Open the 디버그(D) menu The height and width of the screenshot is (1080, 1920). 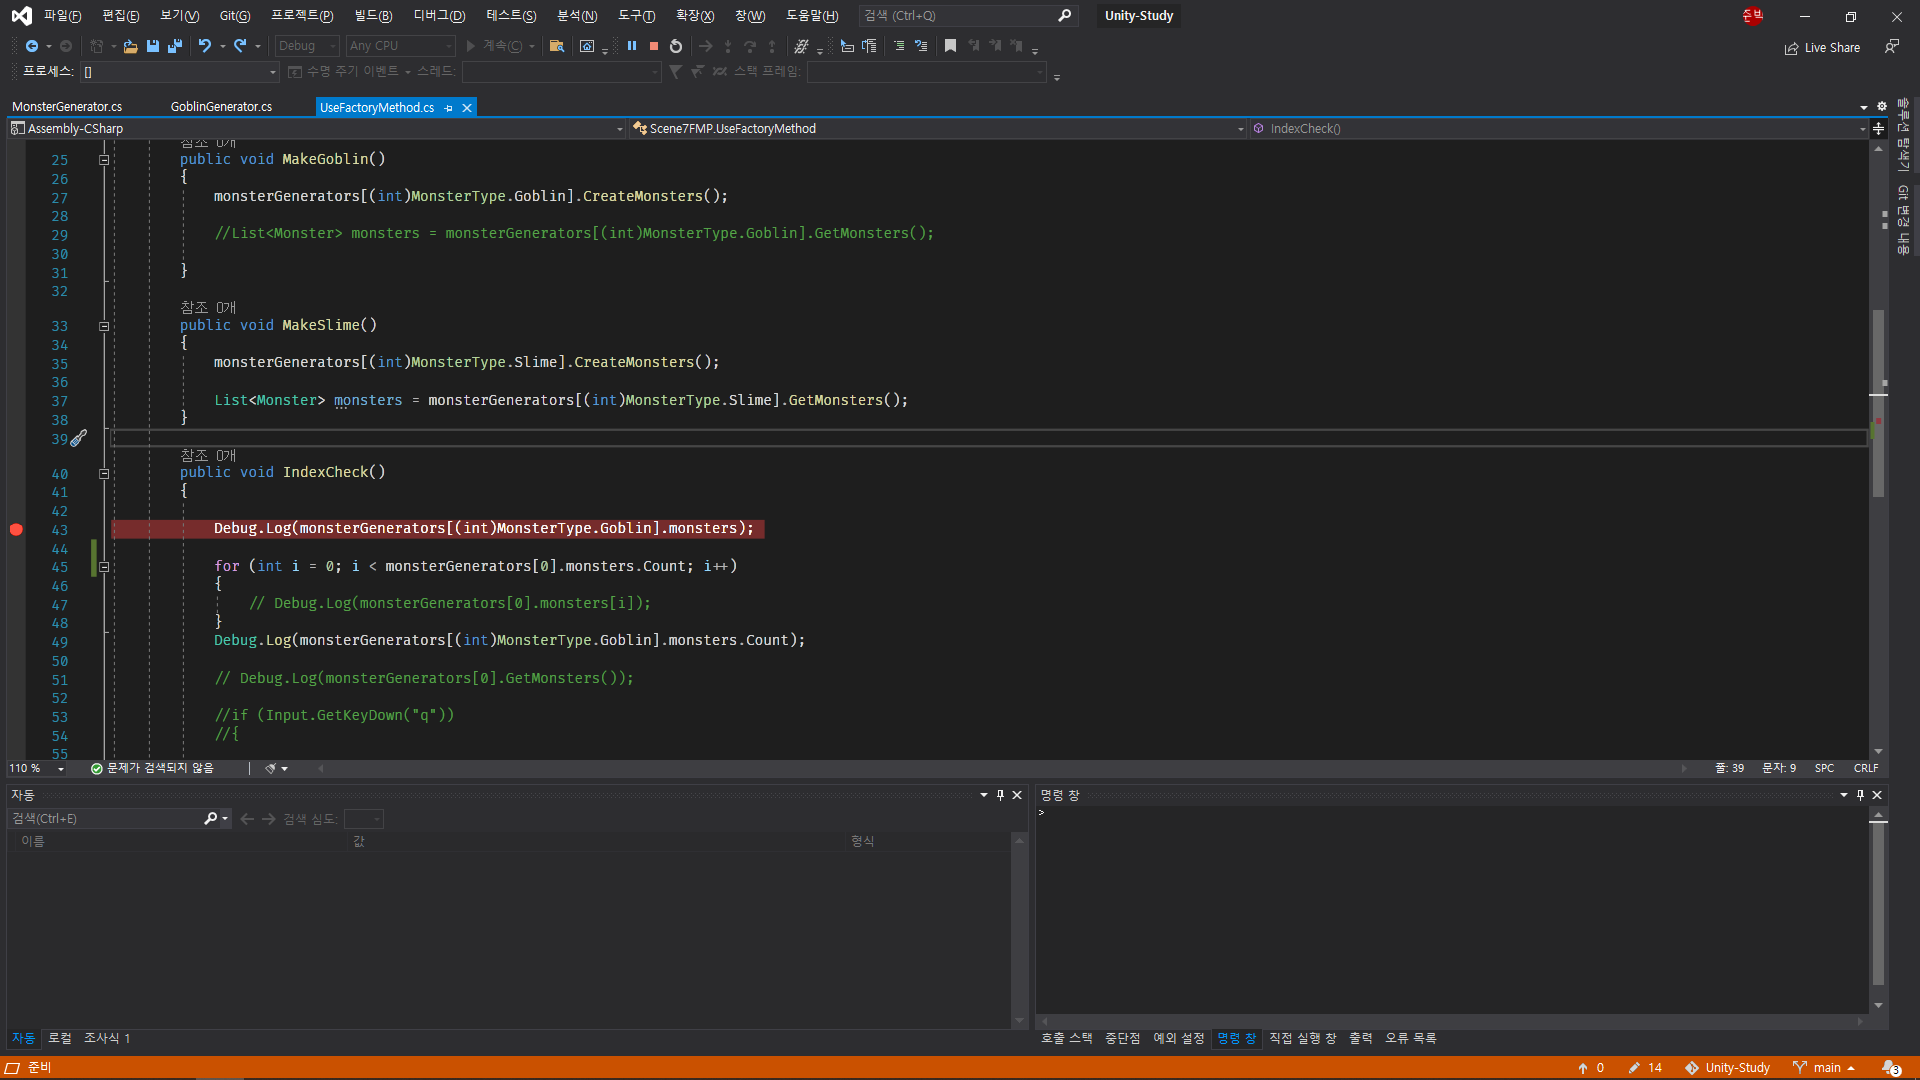click(439, 16)
